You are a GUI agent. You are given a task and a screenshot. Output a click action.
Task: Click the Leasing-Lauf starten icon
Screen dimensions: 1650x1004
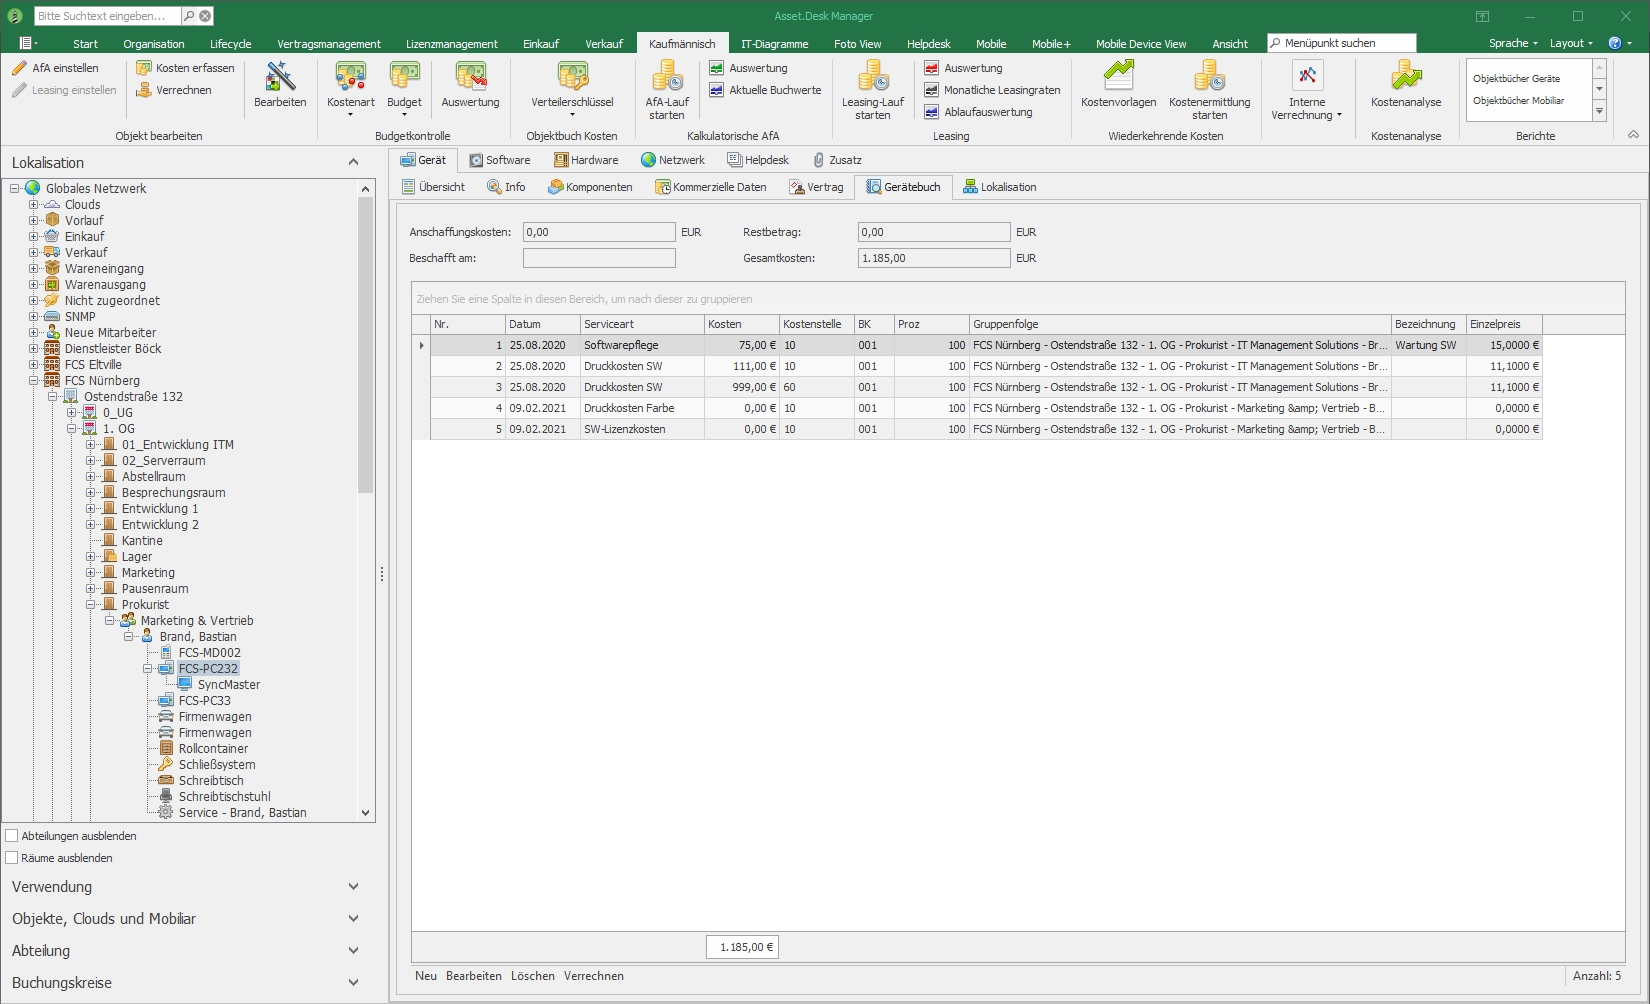872,88
